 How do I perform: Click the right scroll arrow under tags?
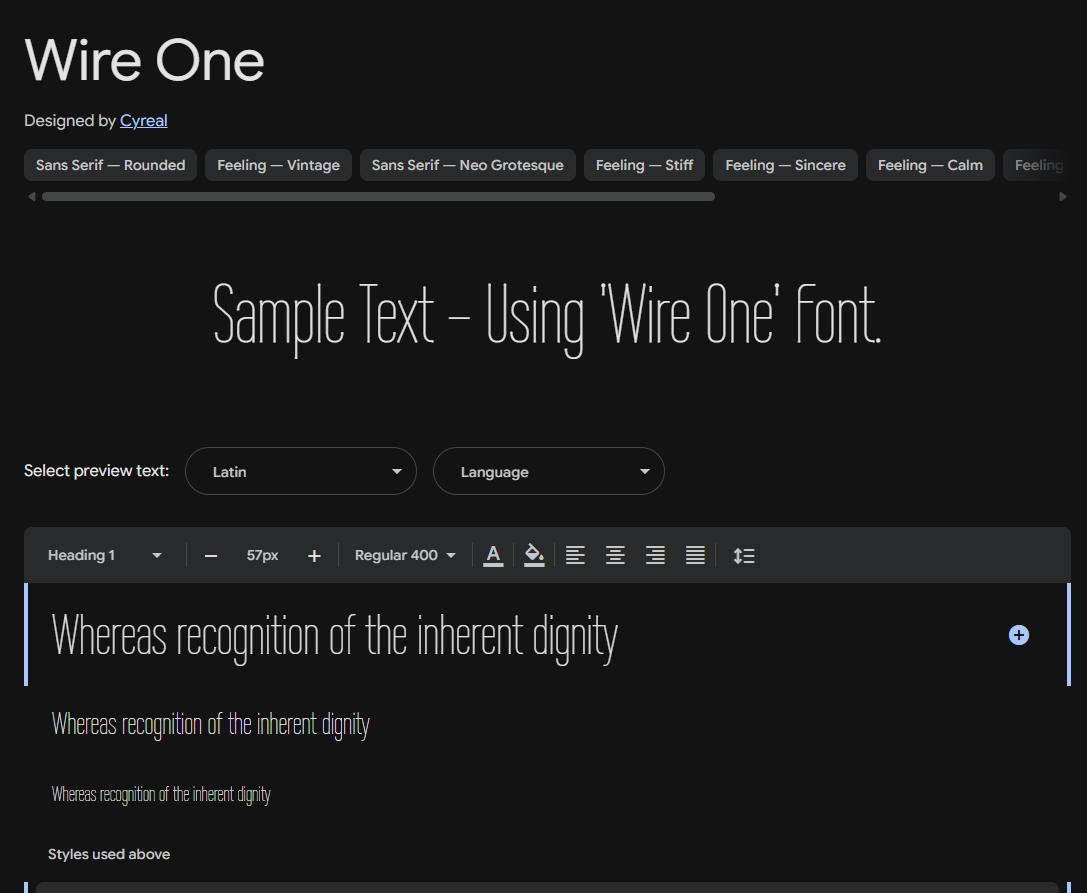coord(1063,197)
